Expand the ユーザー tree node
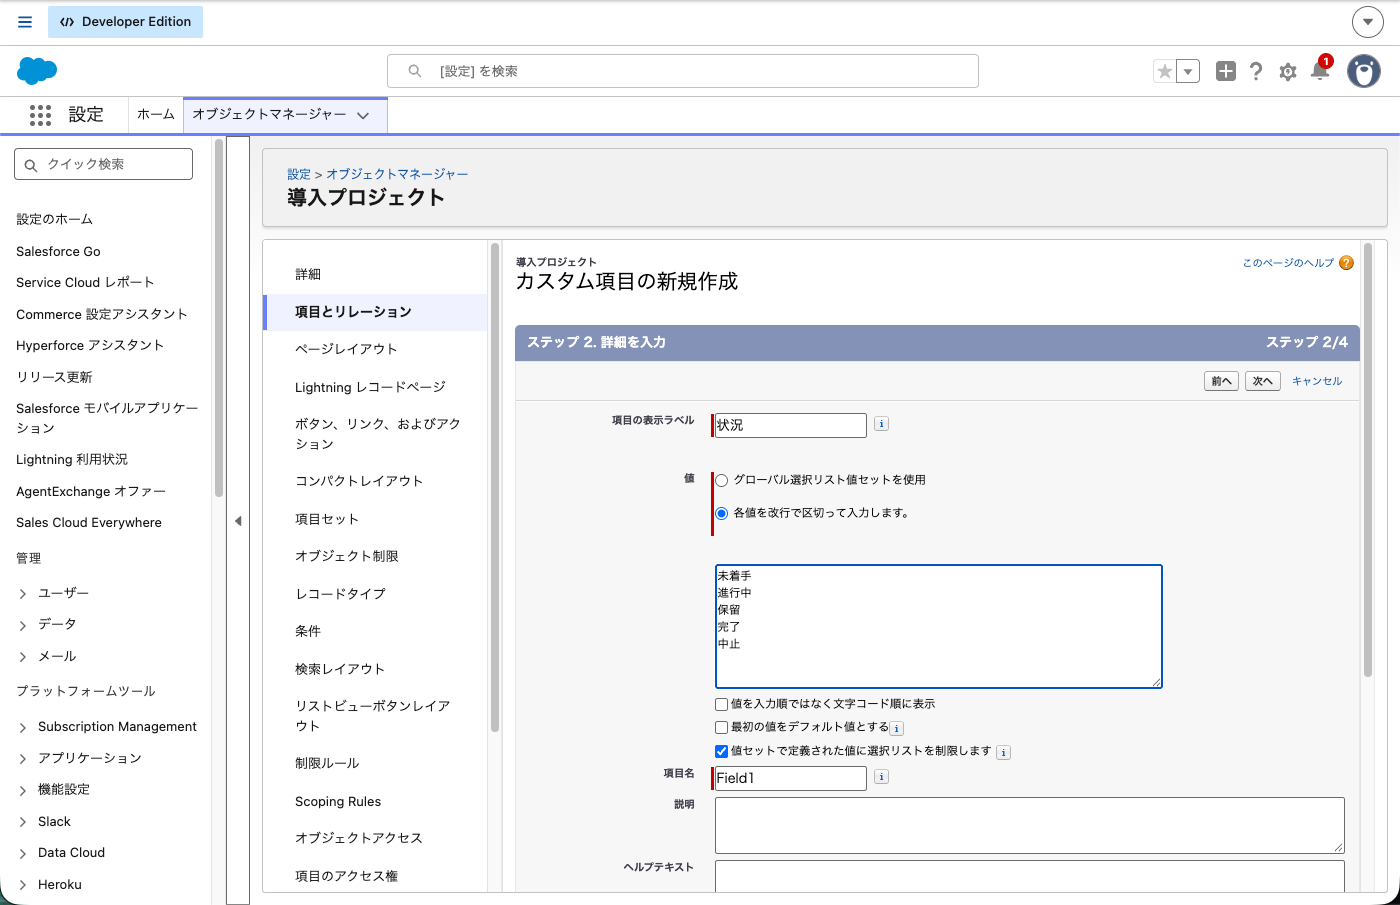 pos(23,594)
